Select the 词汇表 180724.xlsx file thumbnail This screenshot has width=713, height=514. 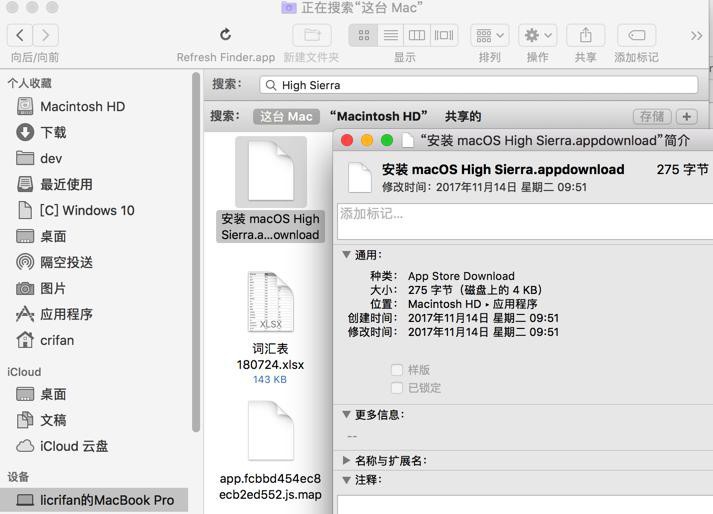click(x=271, y=302)
